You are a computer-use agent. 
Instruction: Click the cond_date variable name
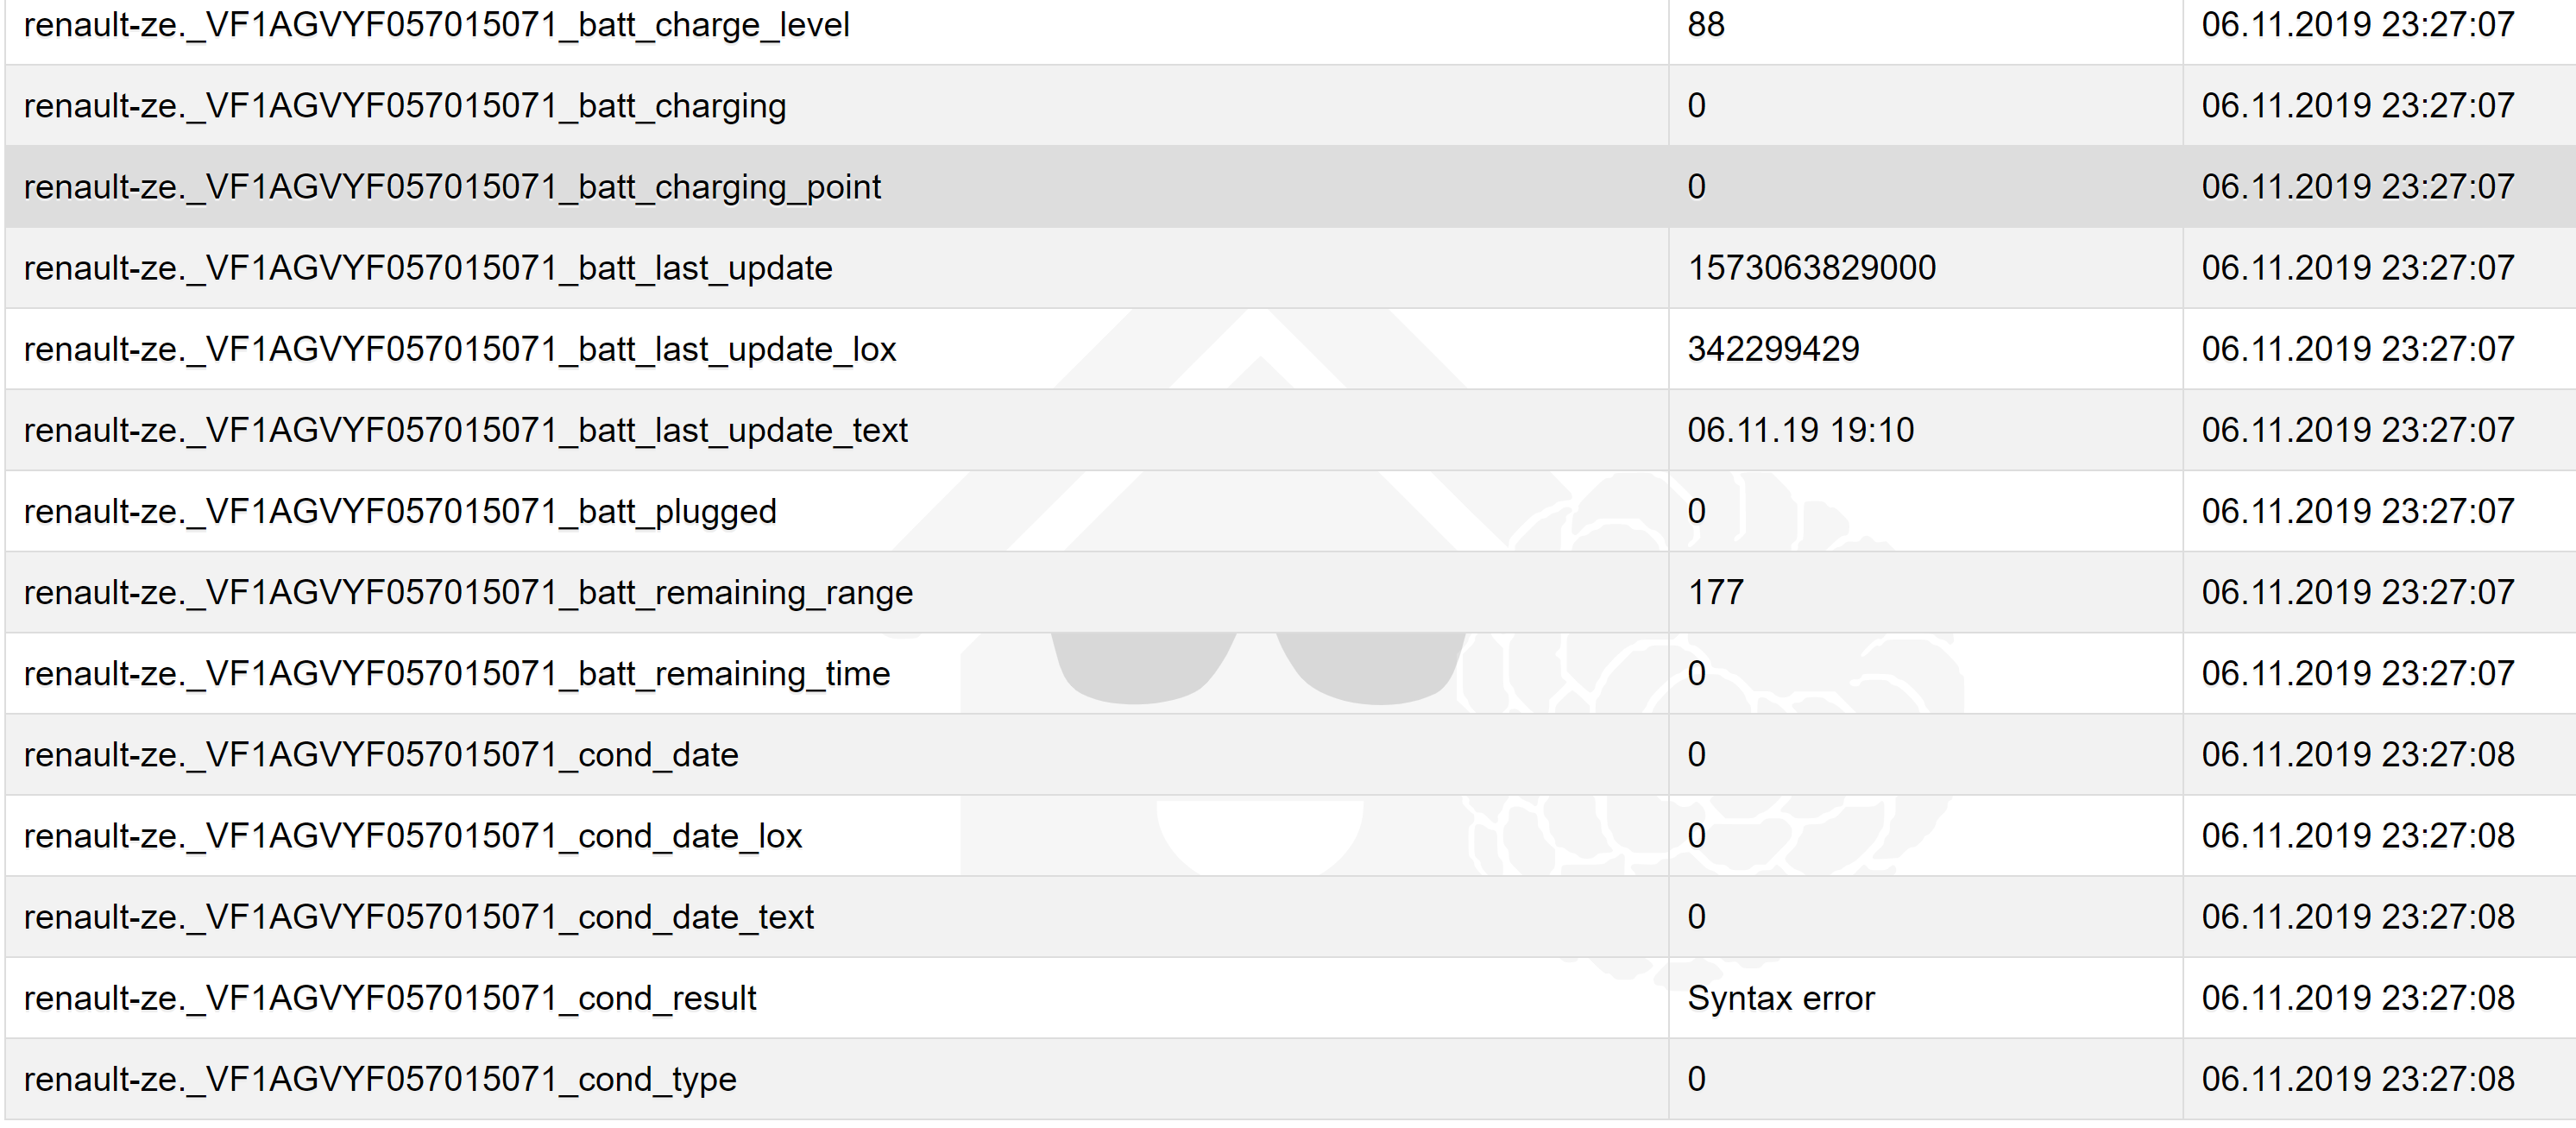point(381,754)
